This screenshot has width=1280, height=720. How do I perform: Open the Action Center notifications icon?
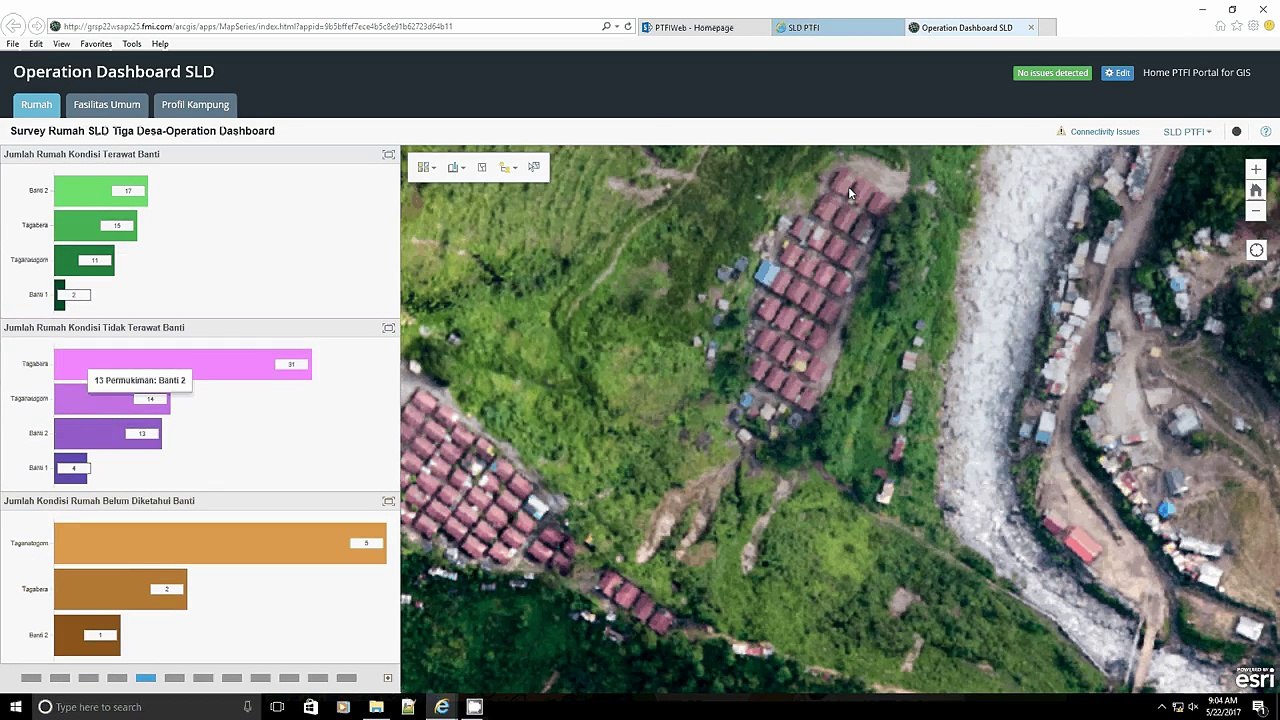1259,707
